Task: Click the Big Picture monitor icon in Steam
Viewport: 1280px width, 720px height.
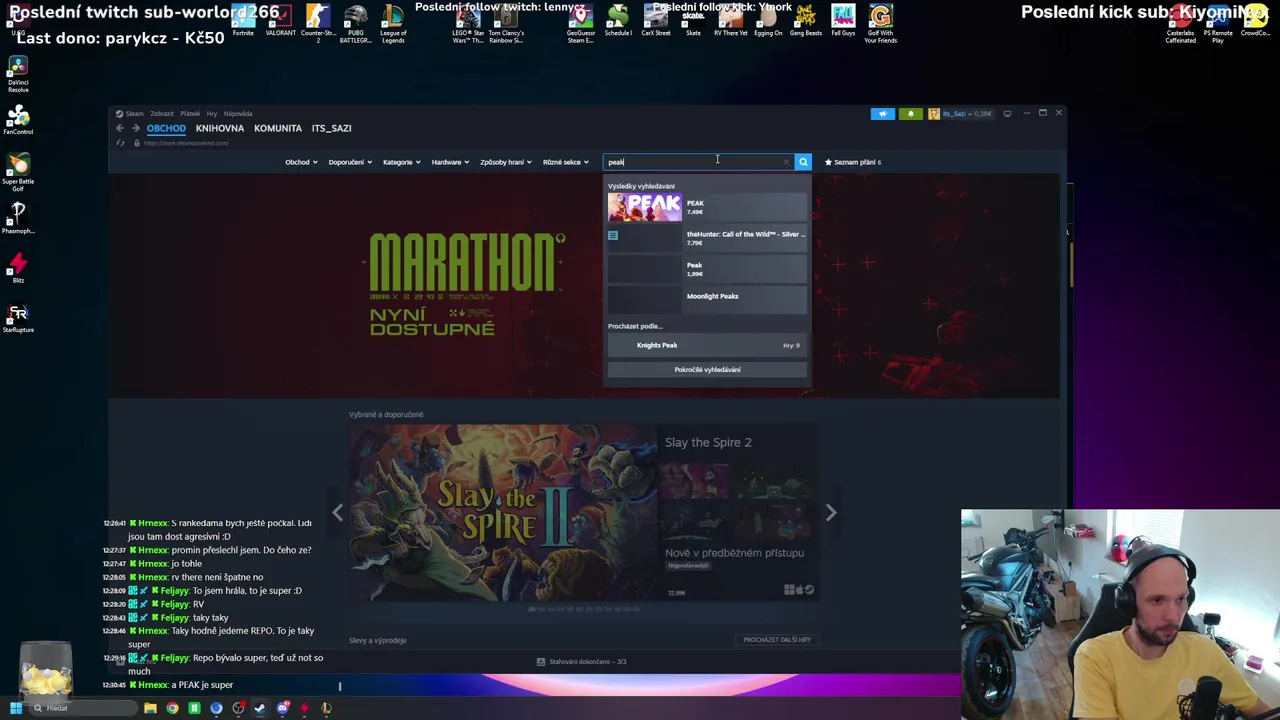Action: coord(1007,113)
